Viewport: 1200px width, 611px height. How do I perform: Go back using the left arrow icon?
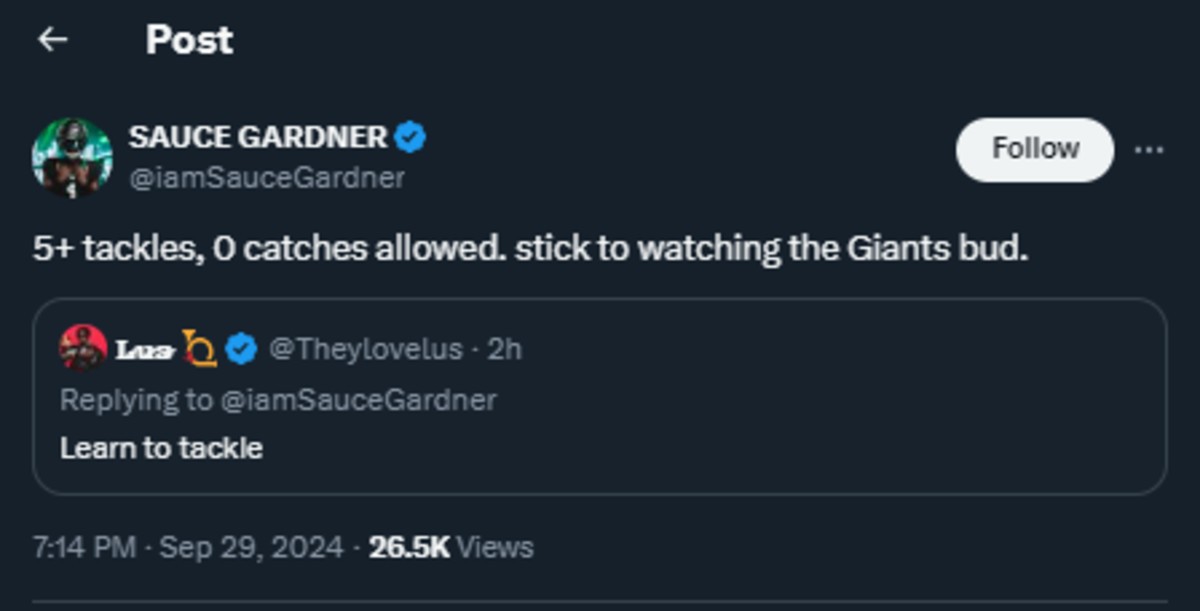click(52, 40)
